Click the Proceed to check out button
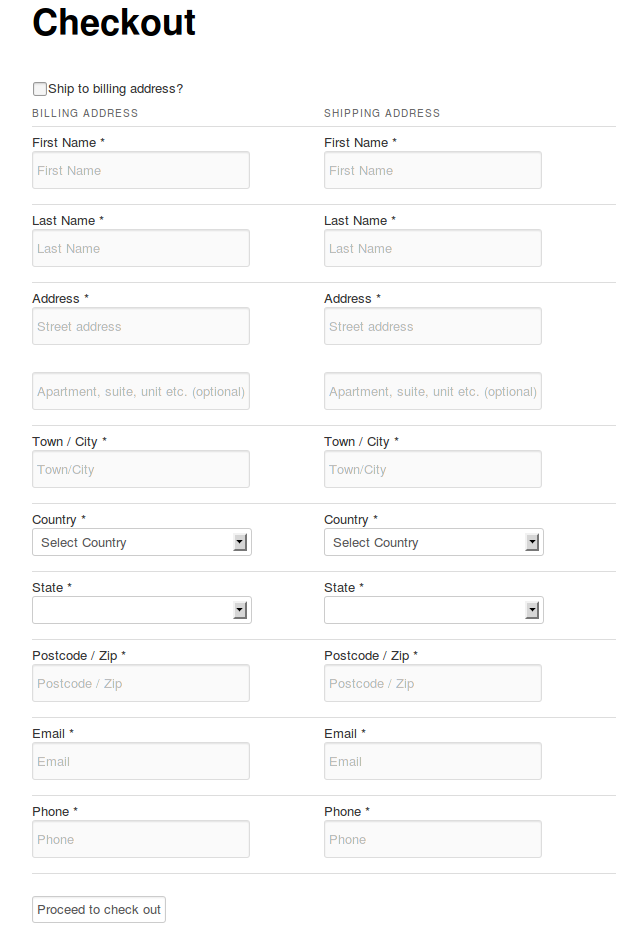The height and width of the screenshot is (938, 642). 98,909
